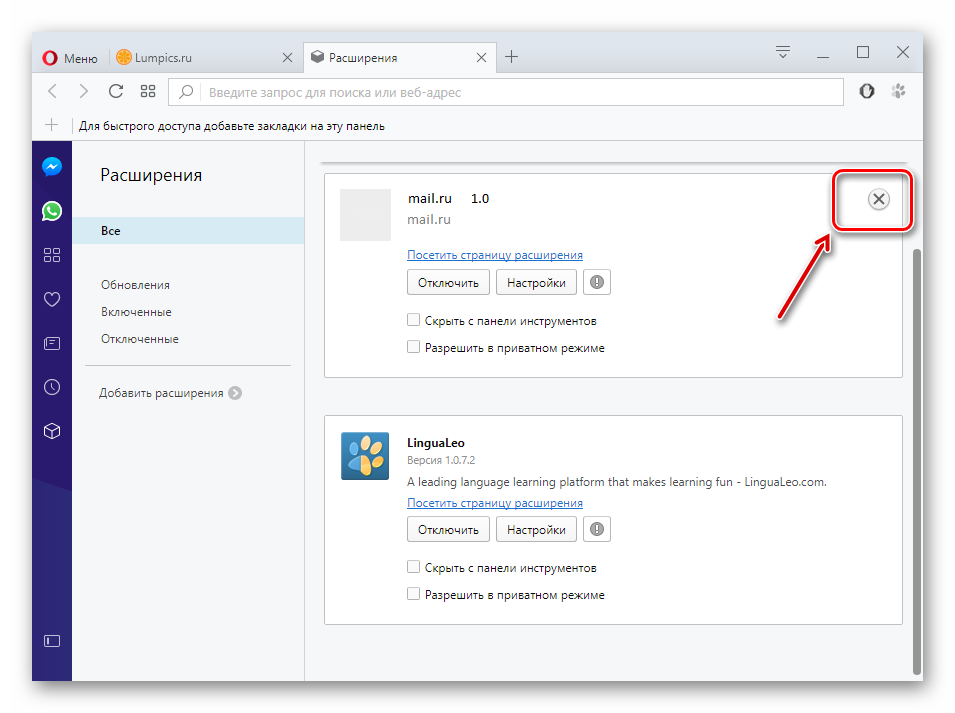Open the Opera Меню menu

70,58
